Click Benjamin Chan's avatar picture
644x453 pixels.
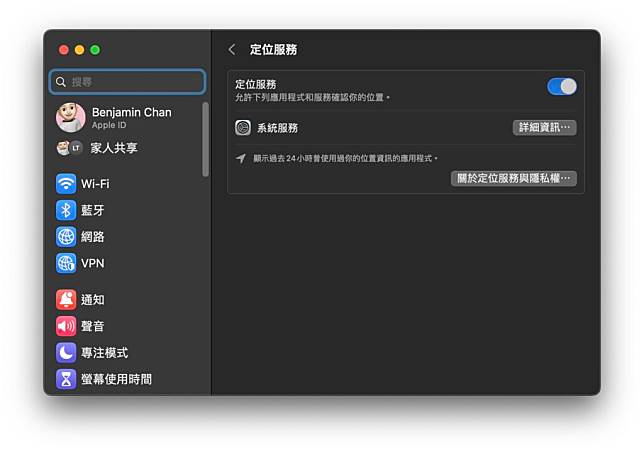tap(70, 118)
